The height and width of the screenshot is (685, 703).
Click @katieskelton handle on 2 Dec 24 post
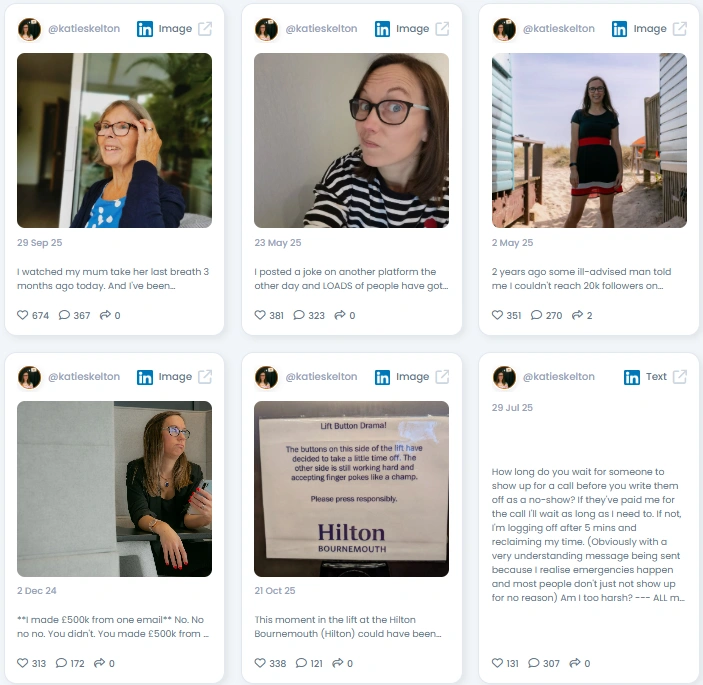pos(84,377)
